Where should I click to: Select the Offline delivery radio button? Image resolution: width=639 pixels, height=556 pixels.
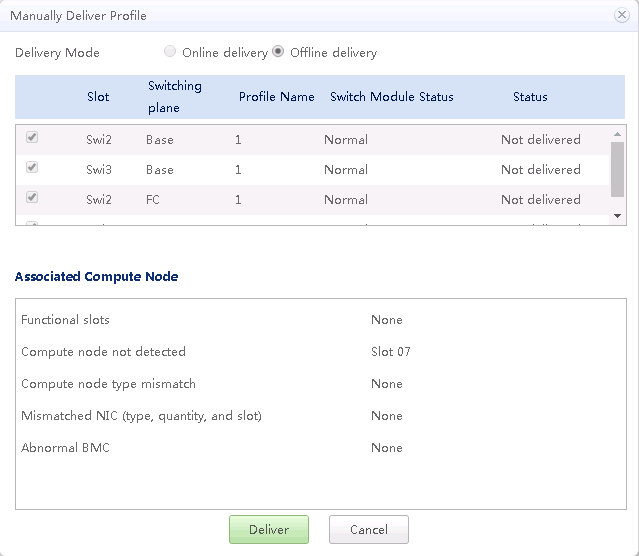[x=278, y=52]
